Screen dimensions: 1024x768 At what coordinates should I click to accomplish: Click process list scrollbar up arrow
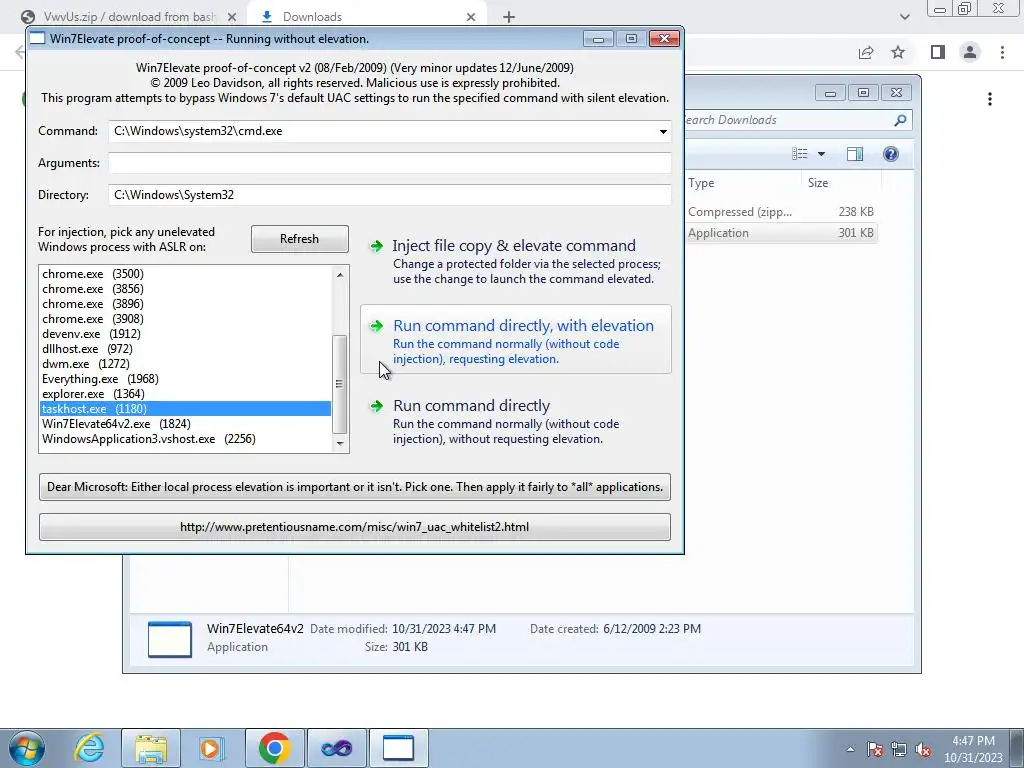tap(340, 275)
